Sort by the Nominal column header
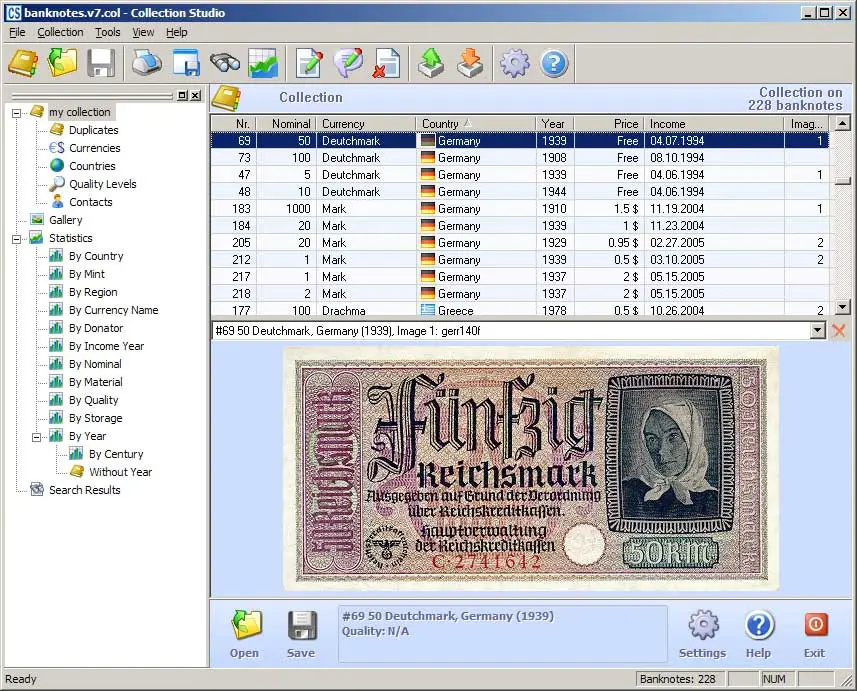 (286, 124)
